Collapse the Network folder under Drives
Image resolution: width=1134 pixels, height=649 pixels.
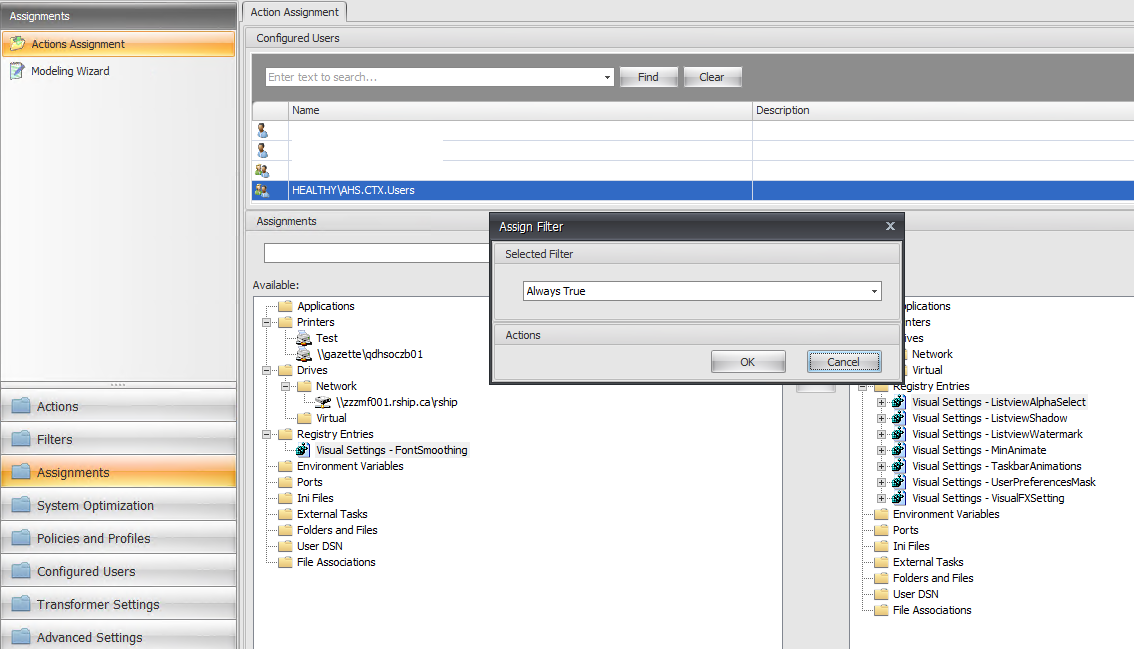pos(286,386)
